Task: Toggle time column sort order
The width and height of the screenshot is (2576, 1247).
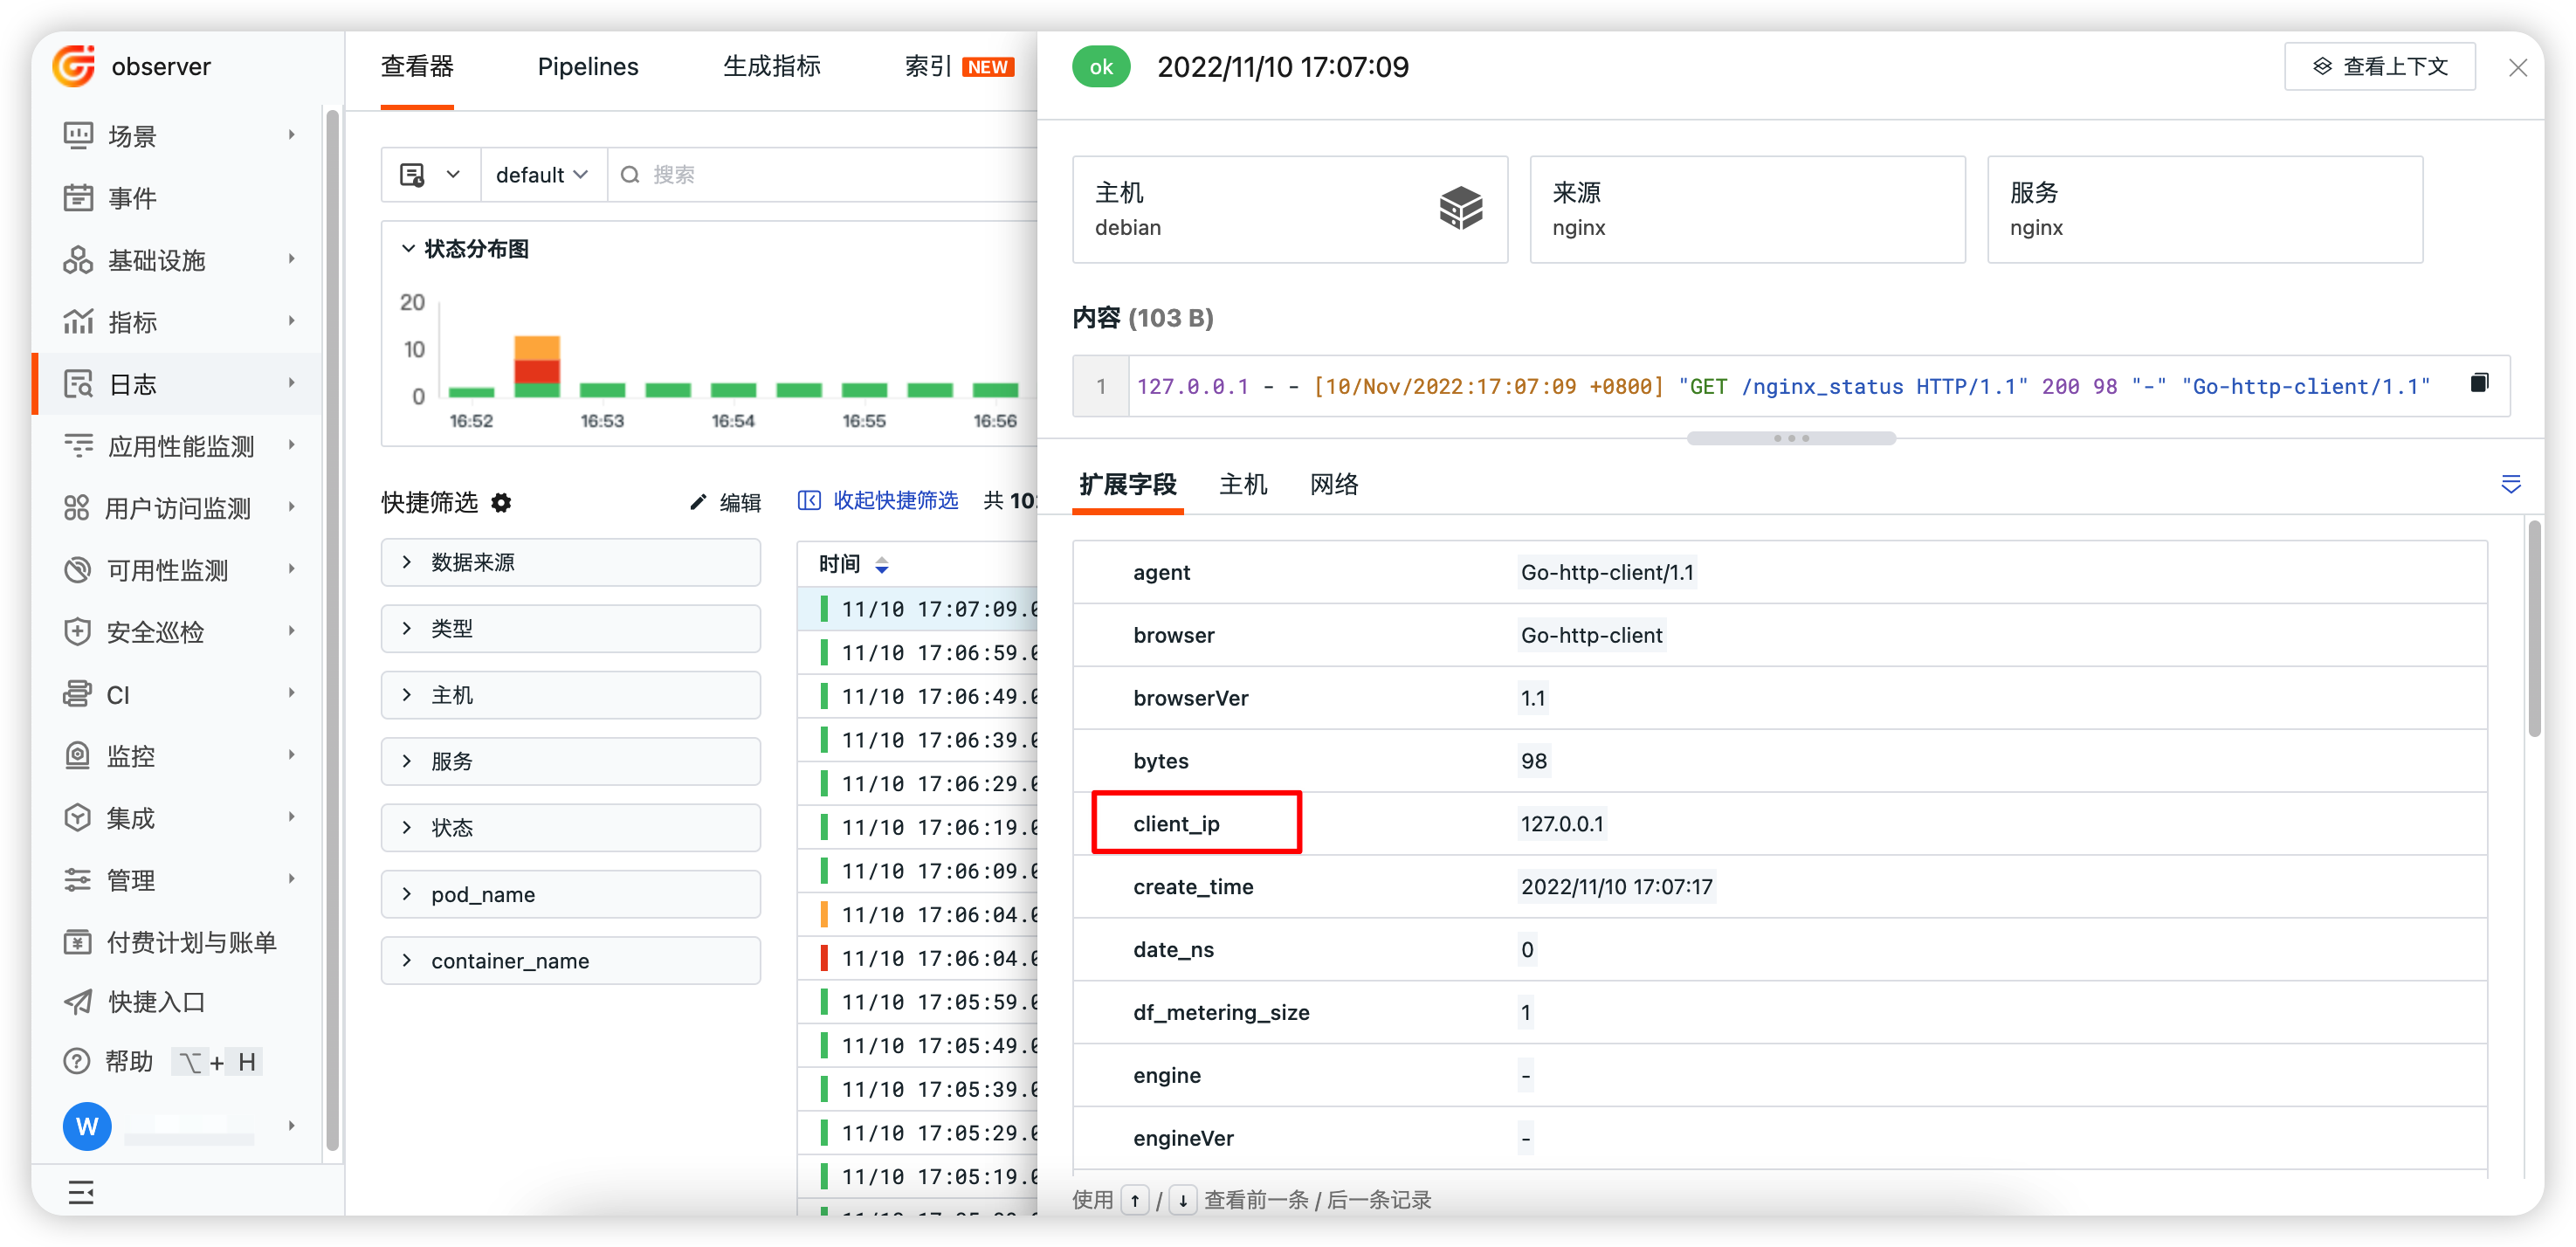Action: pyautogui.click(x=881, y=565)
